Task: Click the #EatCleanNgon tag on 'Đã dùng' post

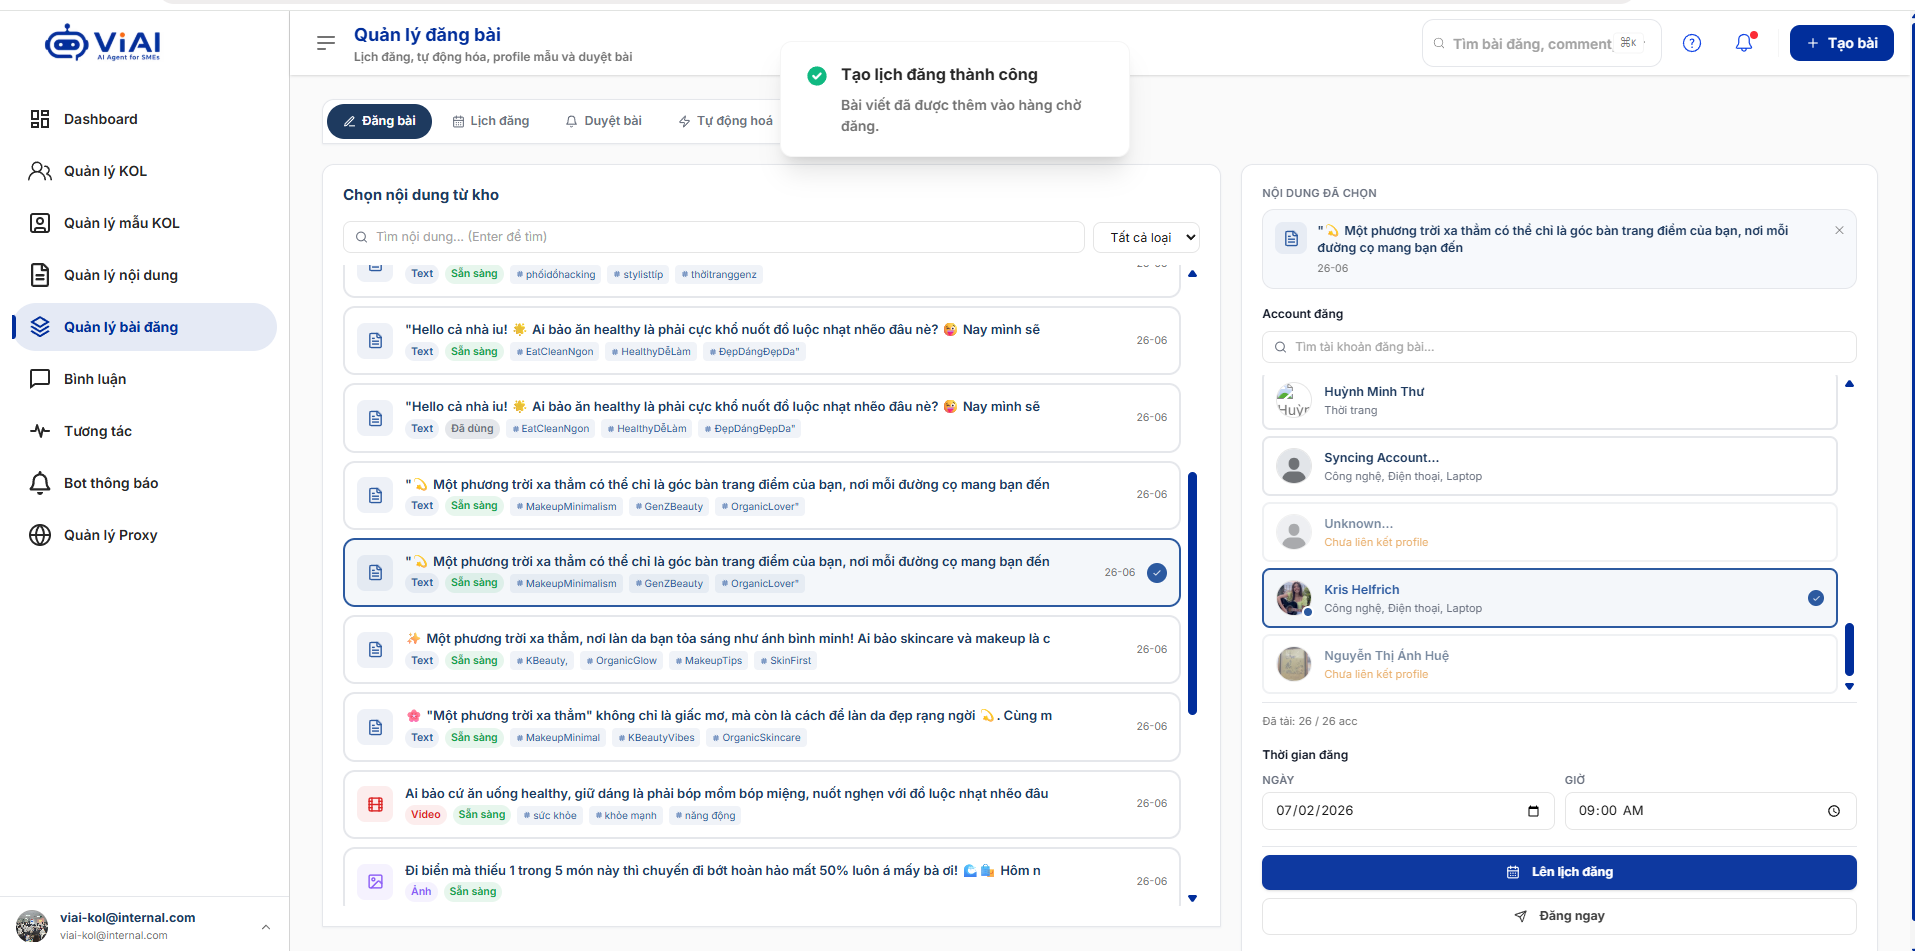Action: pos(551,429)
